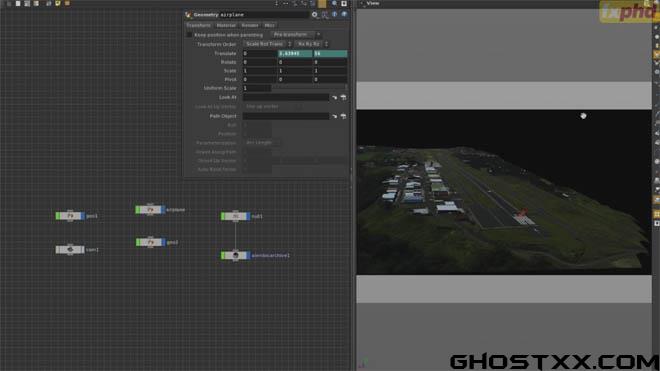Click the help icon in parameter header
Viewport: 660px width, 371px height.
click(344, 14)
